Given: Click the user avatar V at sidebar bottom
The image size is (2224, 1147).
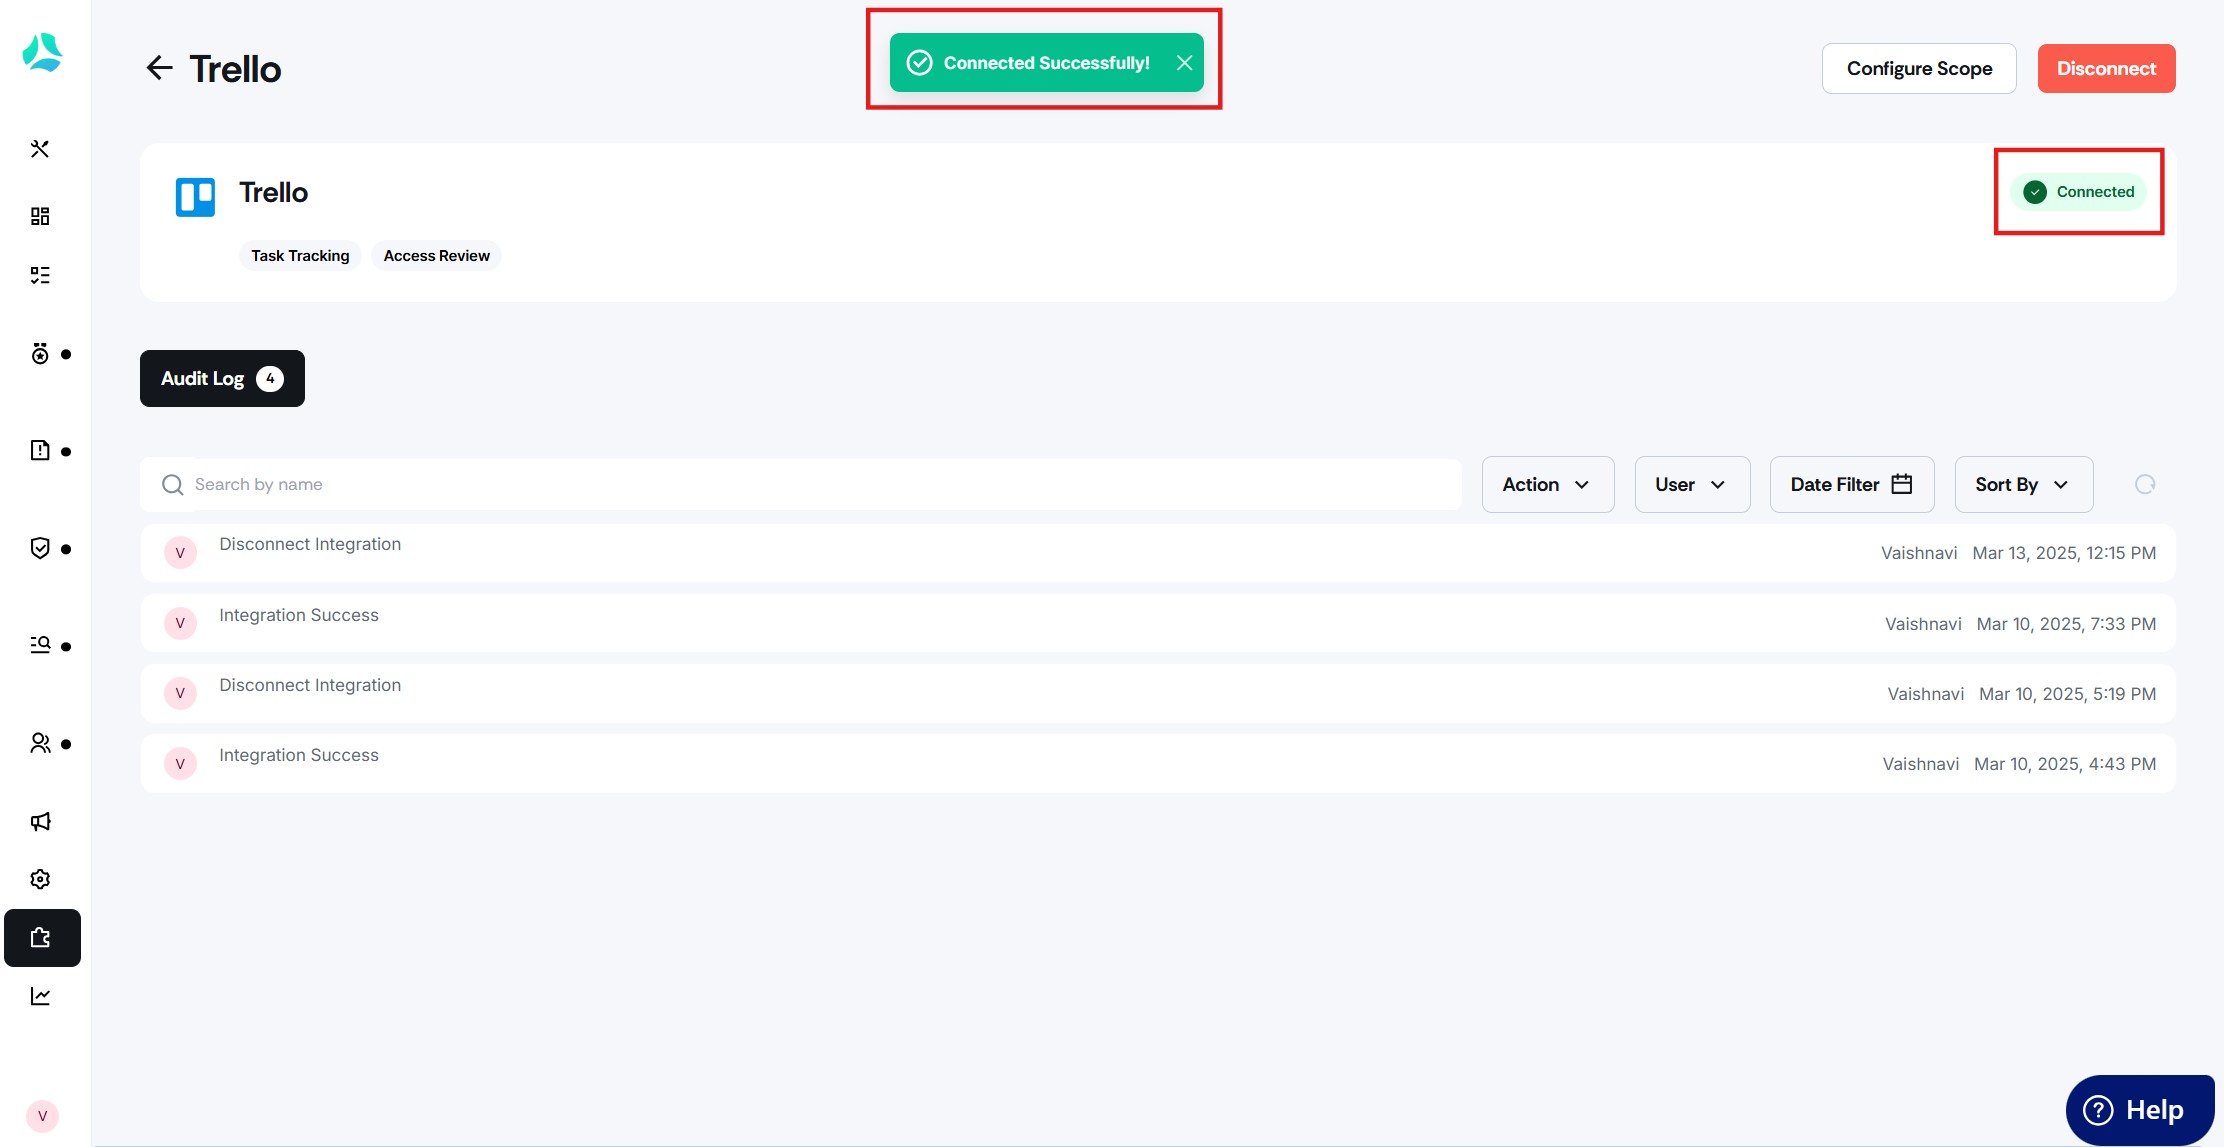Looking at the screenshot, I should click(42, 1116).
